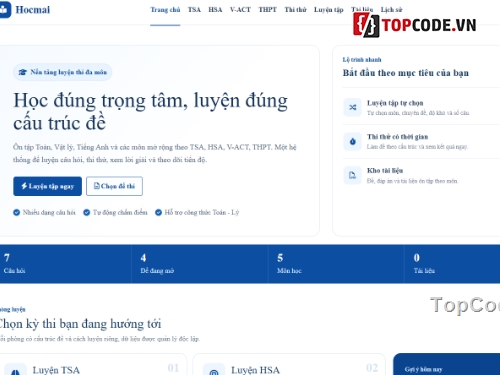
Task: Open the TSA menu item
Action: tap(194, 10)
